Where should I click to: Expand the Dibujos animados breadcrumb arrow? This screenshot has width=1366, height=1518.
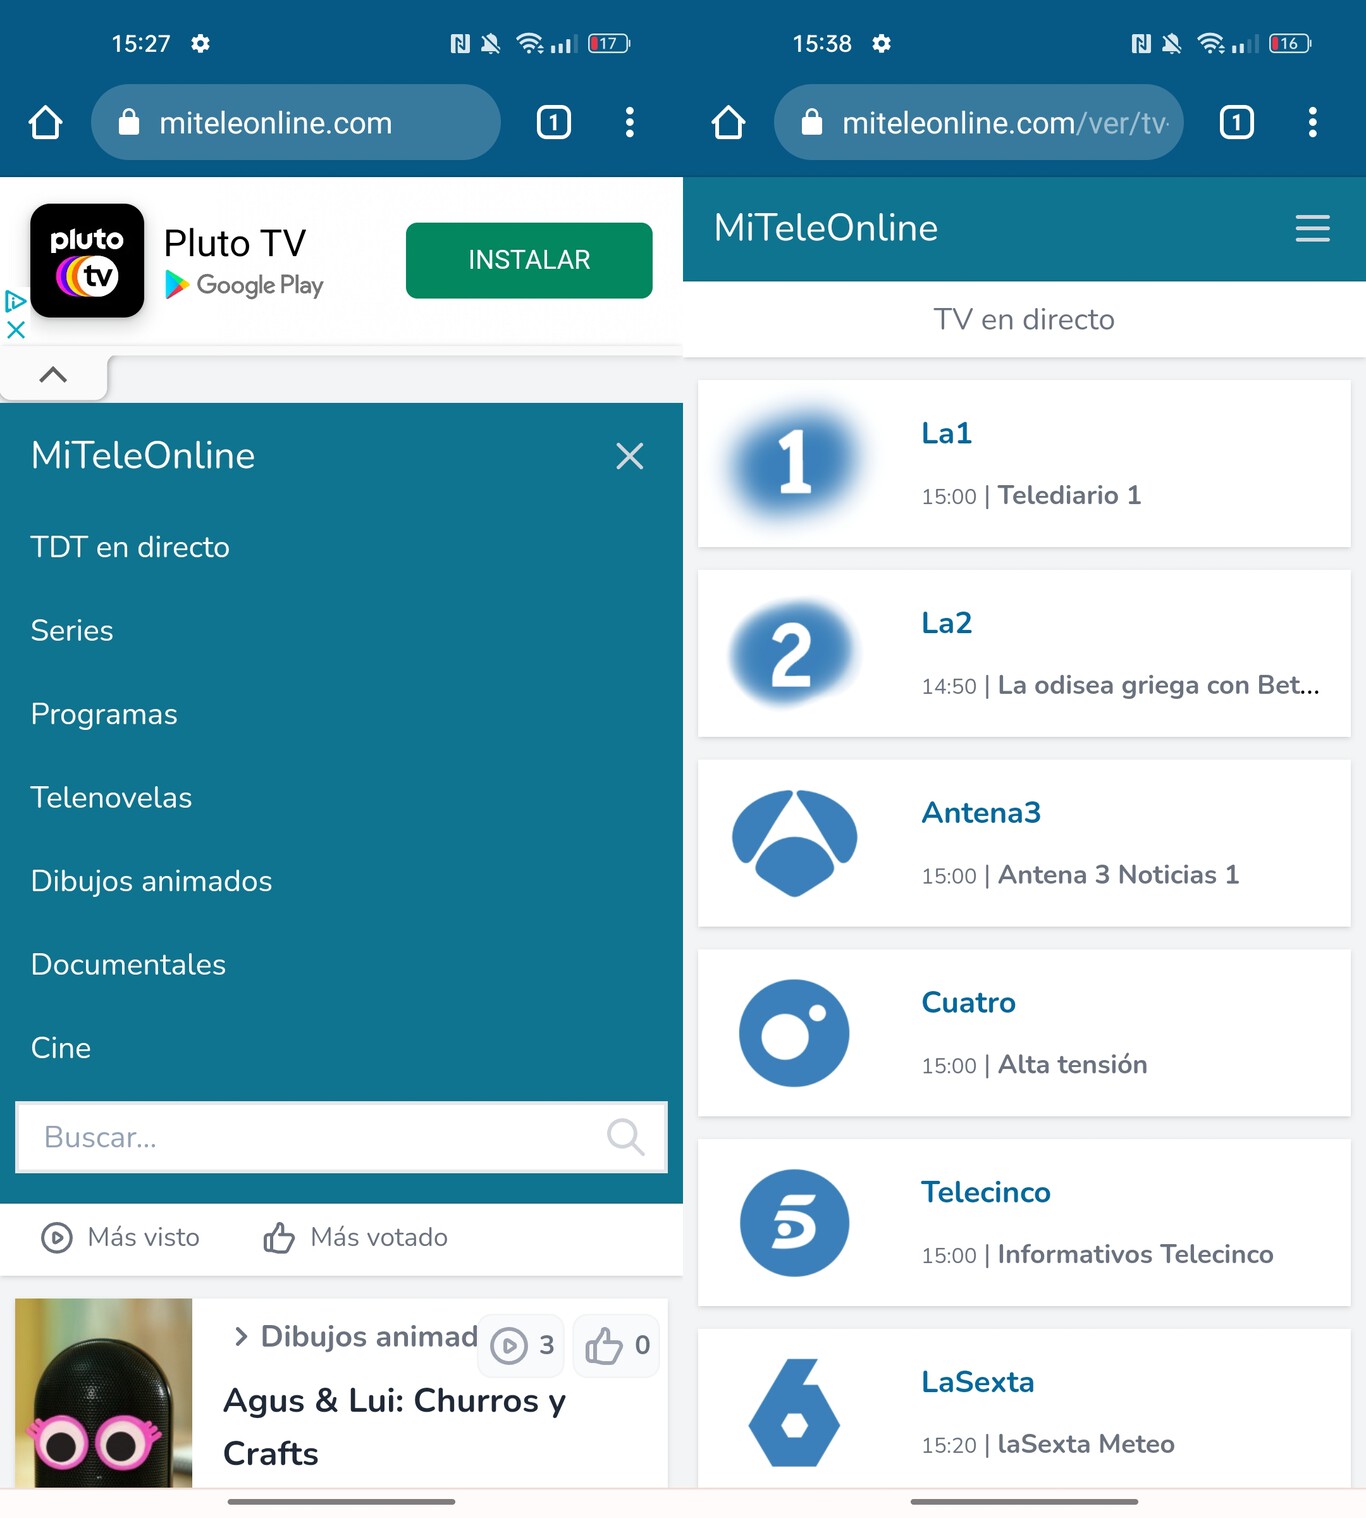241,1336
